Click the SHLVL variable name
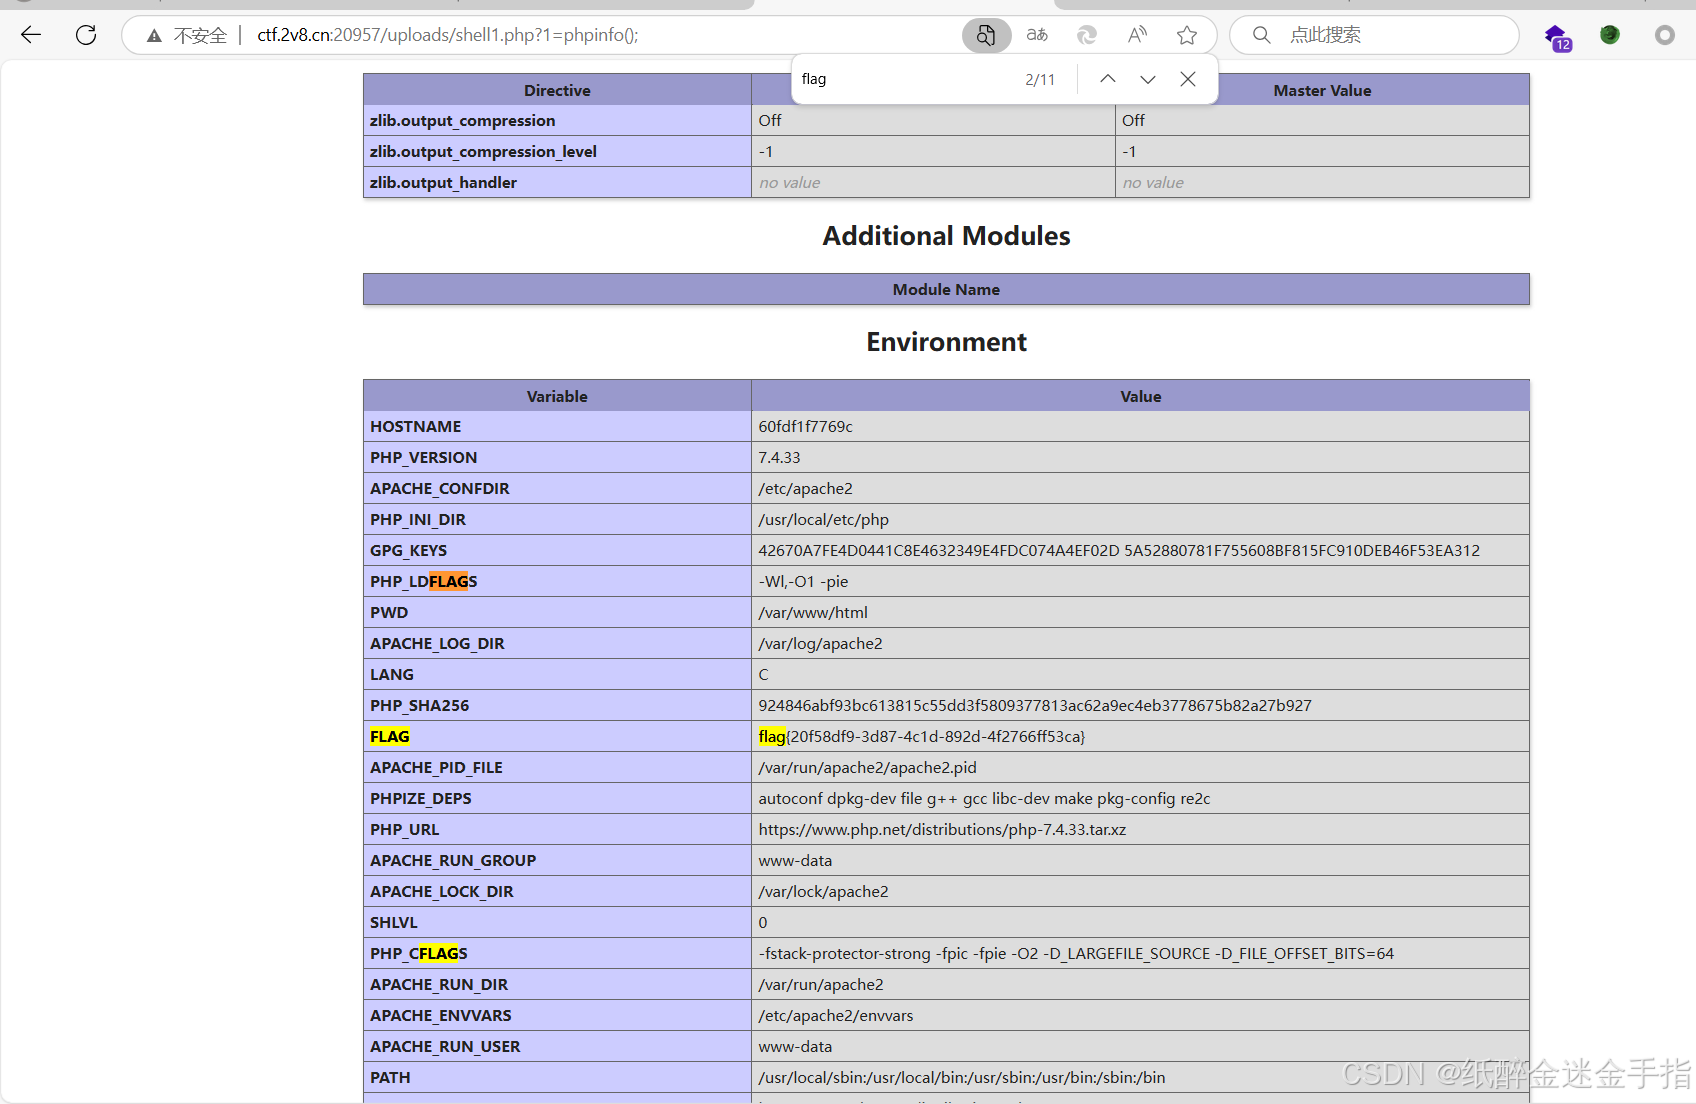This screenshot has height=1104, width=1696. (394, 922)
